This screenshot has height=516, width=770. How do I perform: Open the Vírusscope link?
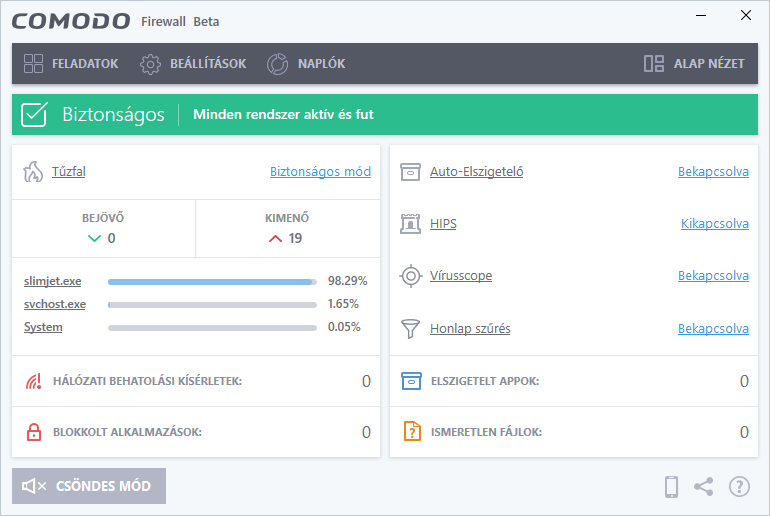[x=461, y=276]
